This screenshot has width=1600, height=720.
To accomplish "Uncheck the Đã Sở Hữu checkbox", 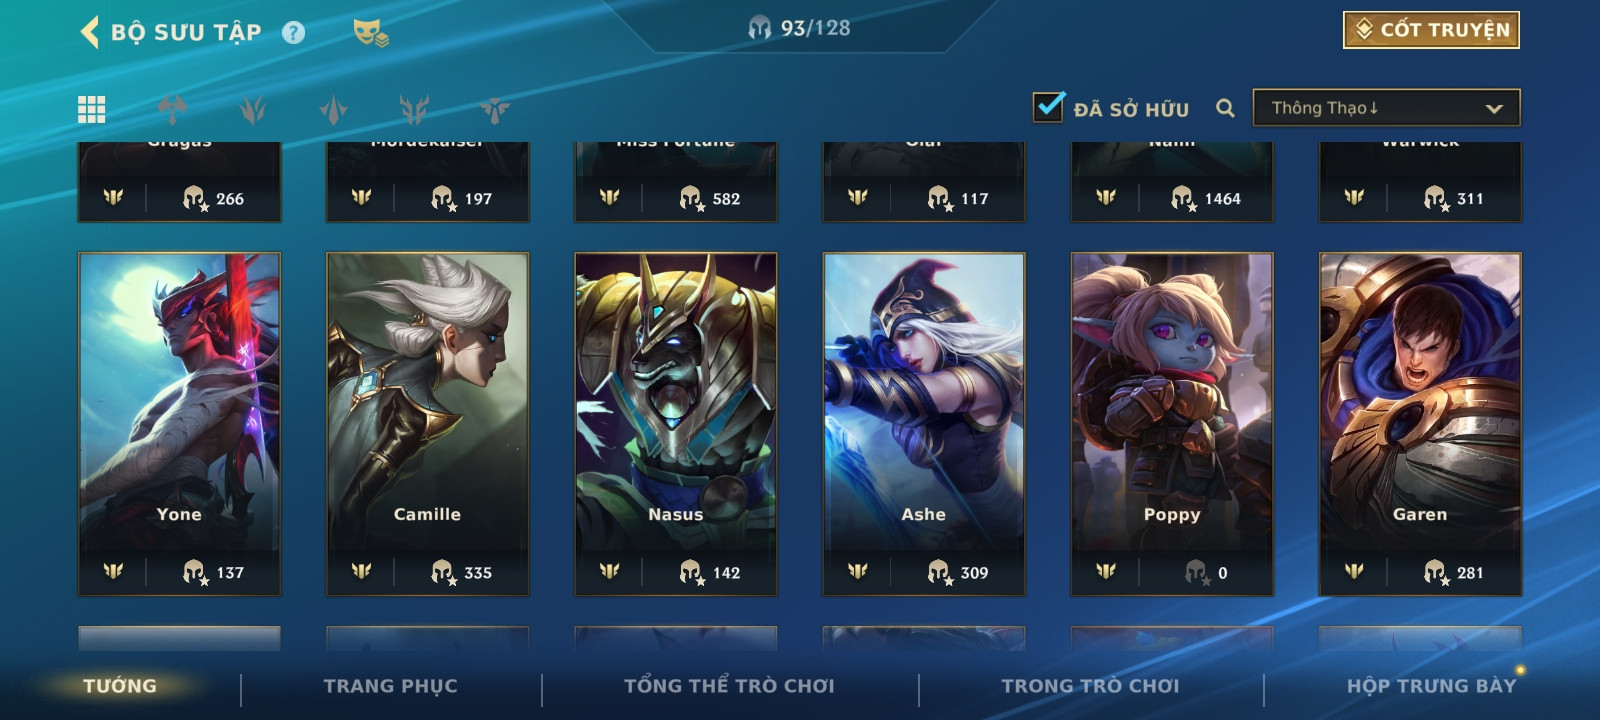I will (x=1048, y=107).
